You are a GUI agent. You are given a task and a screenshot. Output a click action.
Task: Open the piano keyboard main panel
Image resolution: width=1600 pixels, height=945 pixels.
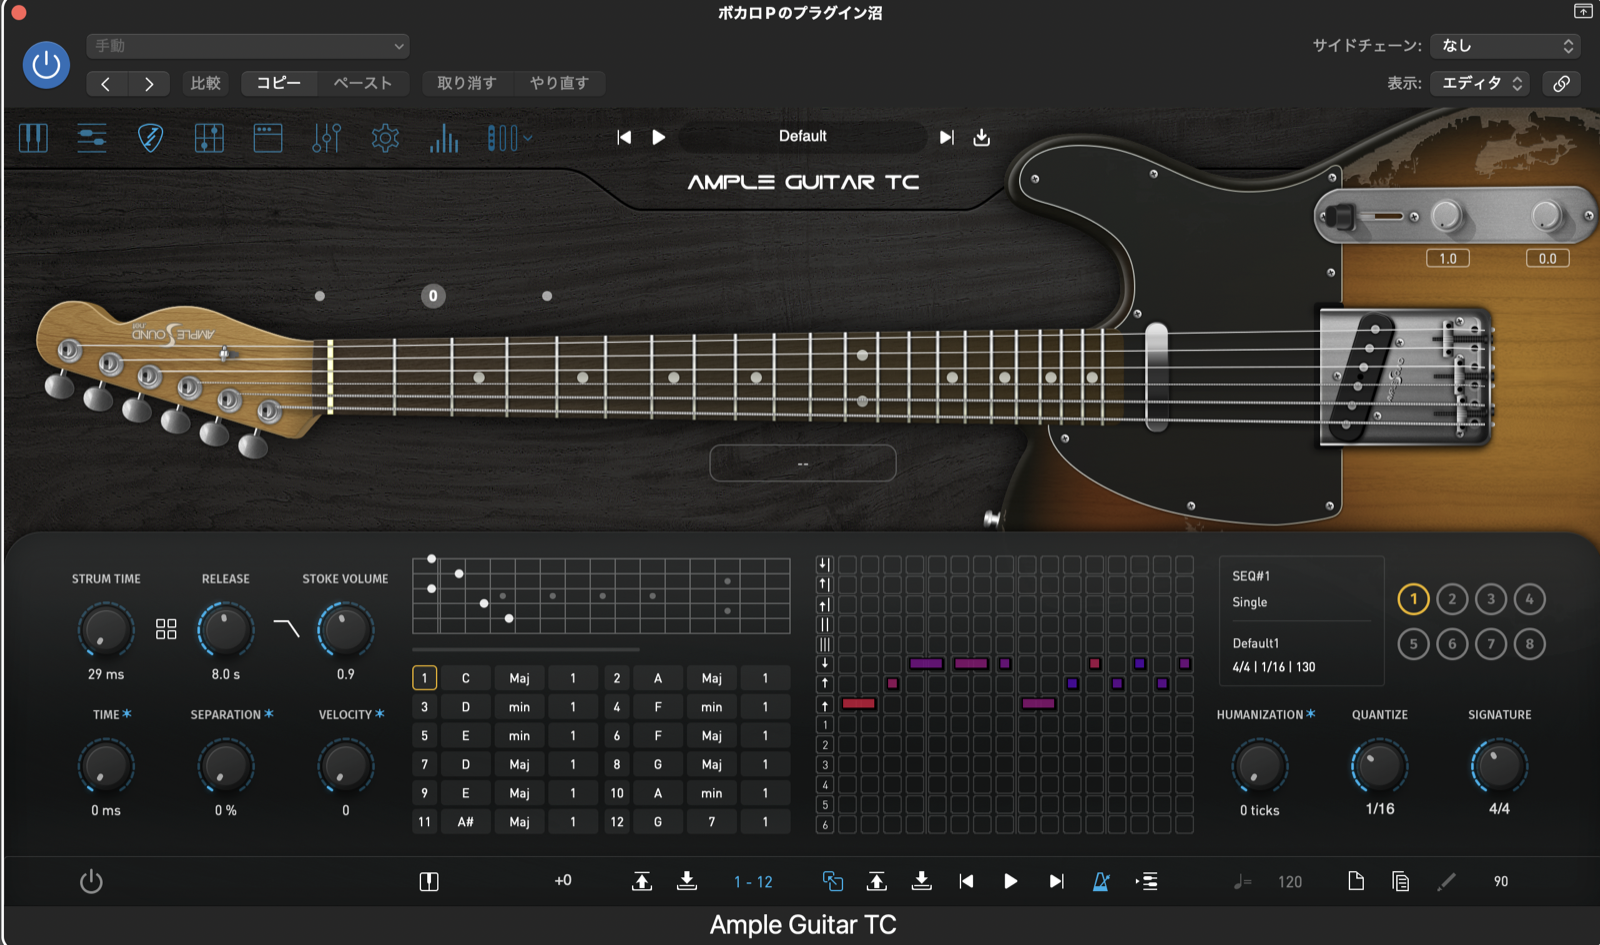pos(33,137)
